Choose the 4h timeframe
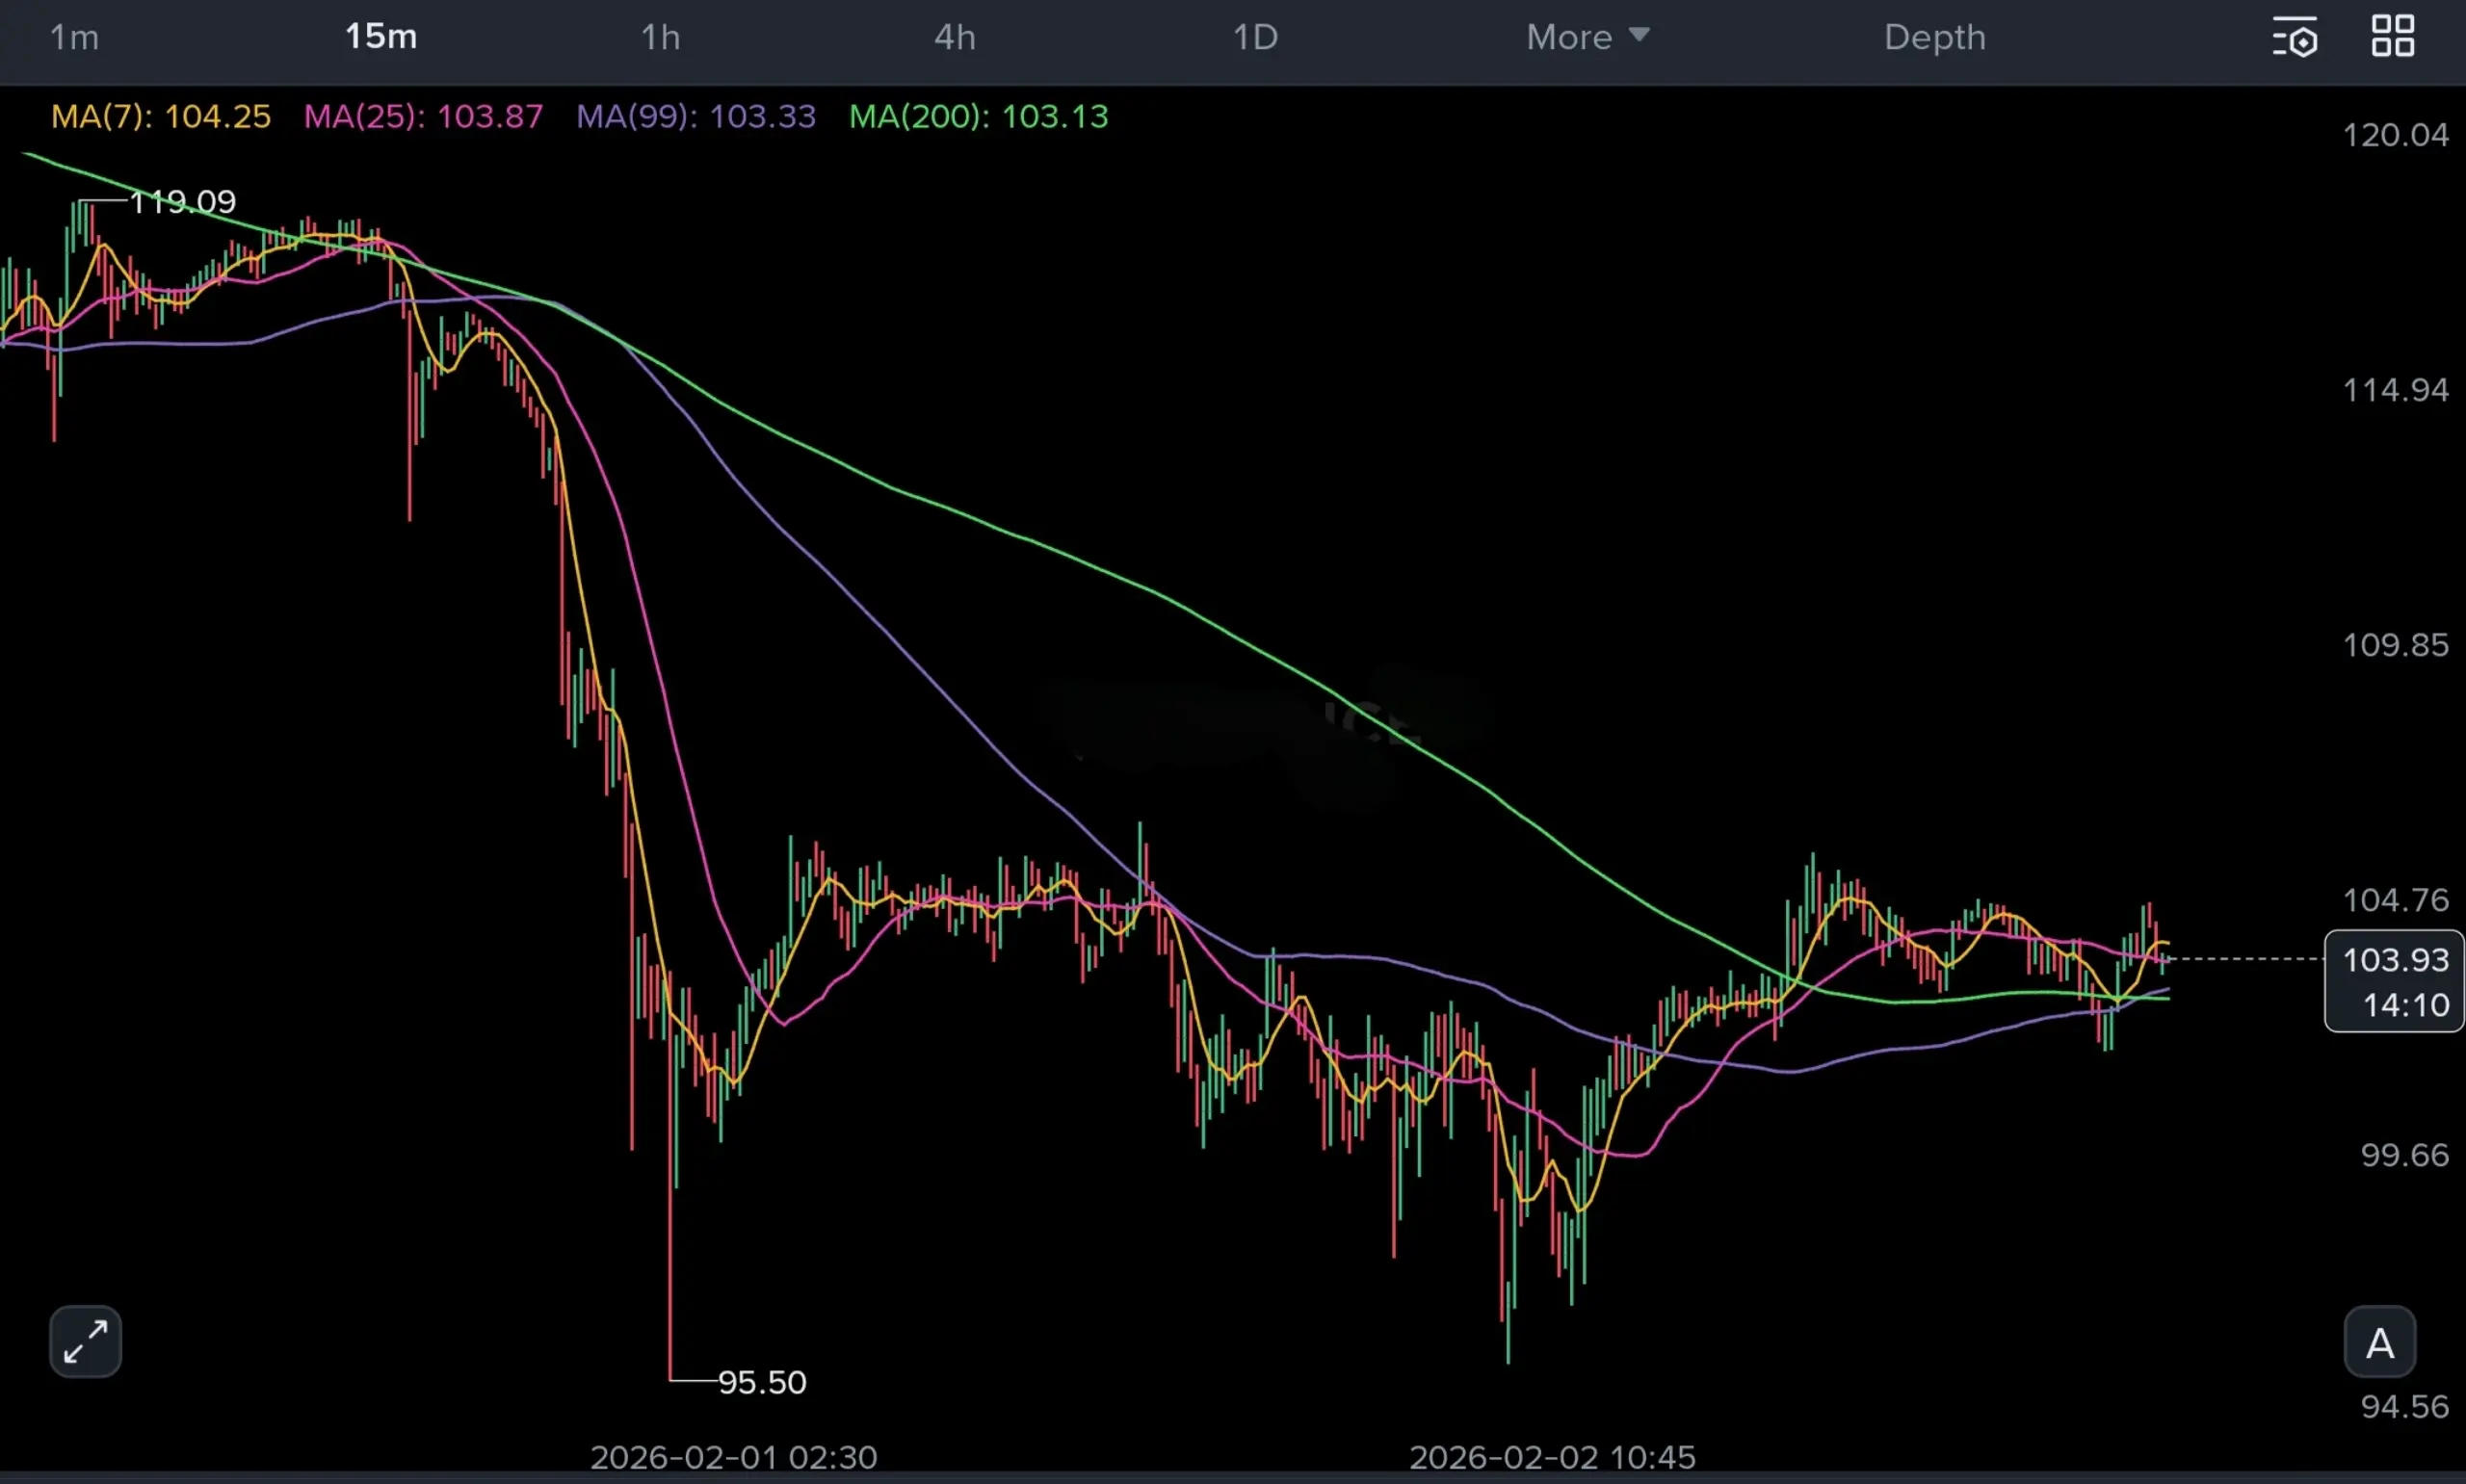Image resolution: width=2466 pixels, height=1484 pixels. click(954, 37)
